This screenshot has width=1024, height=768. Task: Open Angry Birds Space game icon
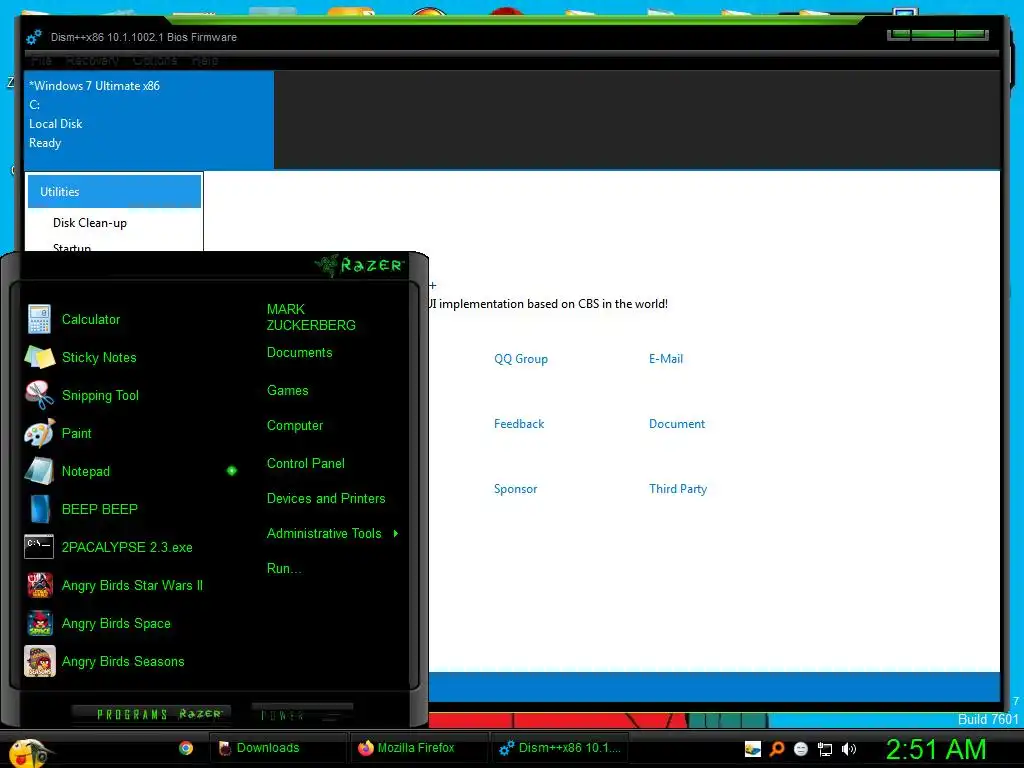pos(39,623)
